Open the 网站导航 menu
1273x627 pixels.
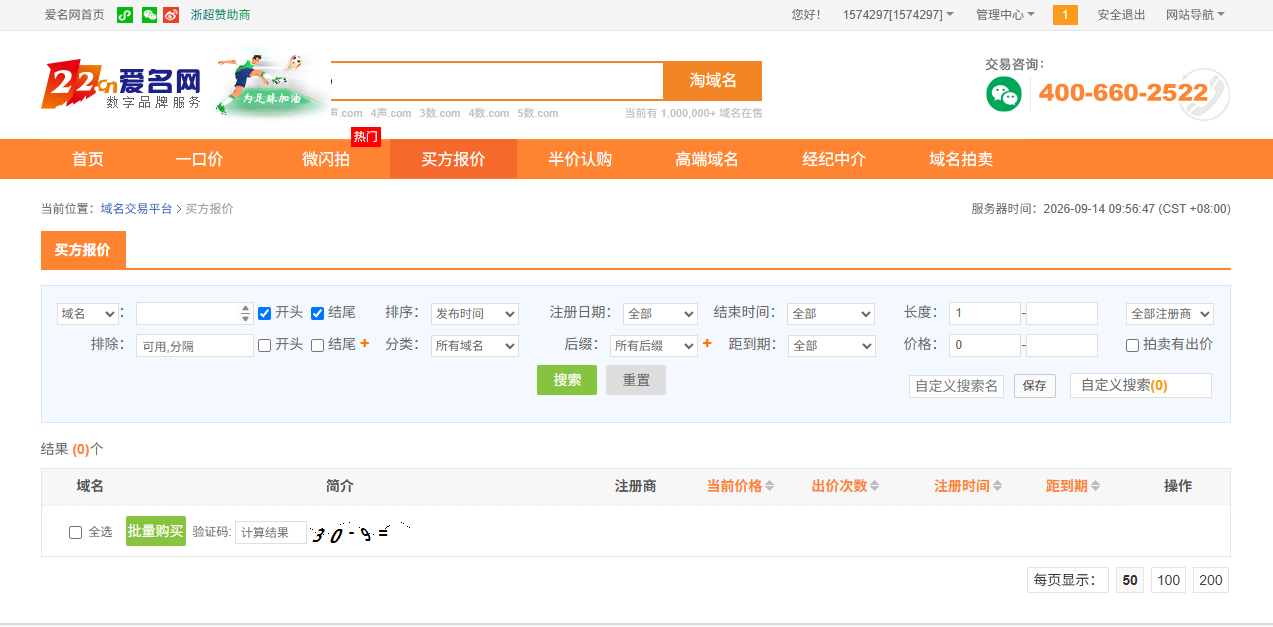tap(1195, 15)
